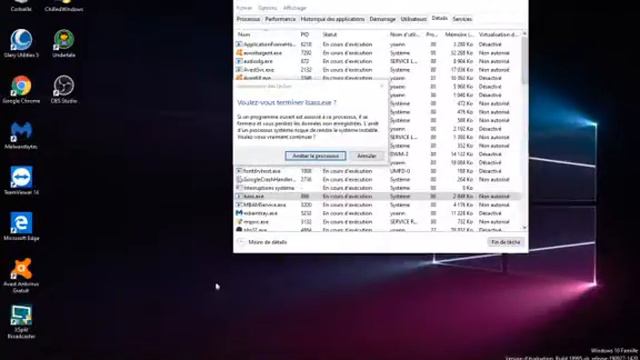Open the Affichage menu
This screenshot has height=360, width=640.
(x=295, y=8)
